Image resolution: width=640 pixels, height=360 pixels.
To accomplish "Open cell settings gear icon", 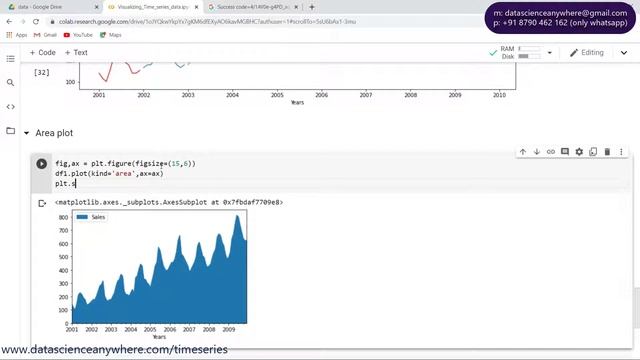I will 579,152.
